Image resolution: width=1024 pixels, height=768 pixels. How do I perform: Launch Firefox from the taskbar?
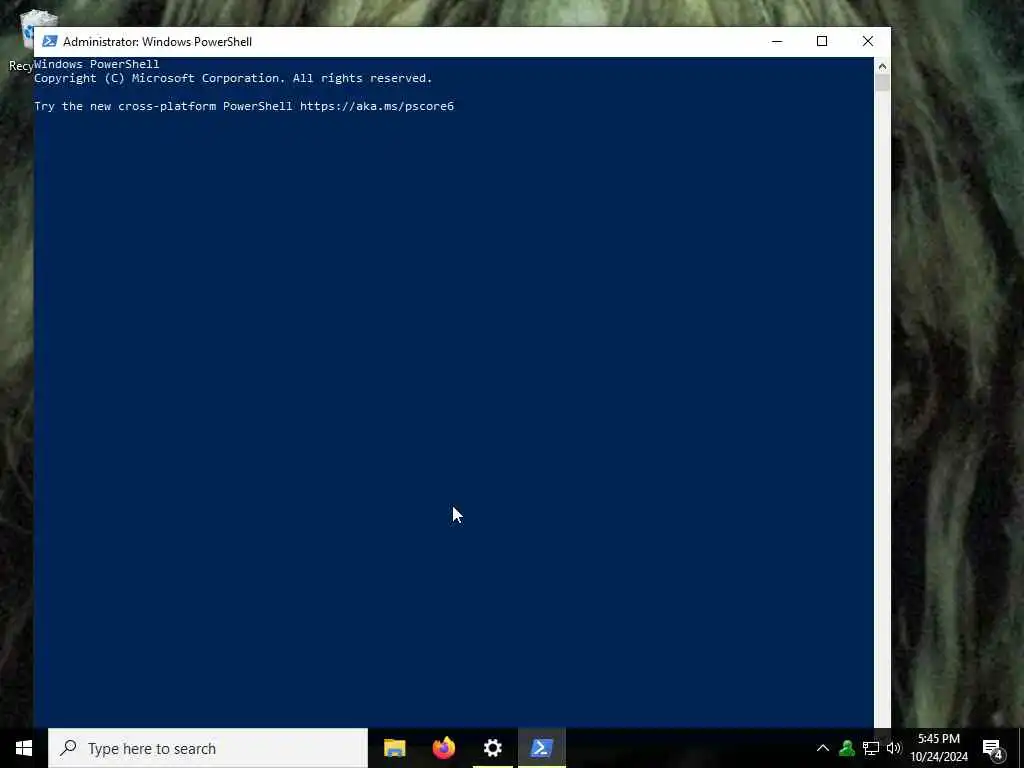(443, 748)
